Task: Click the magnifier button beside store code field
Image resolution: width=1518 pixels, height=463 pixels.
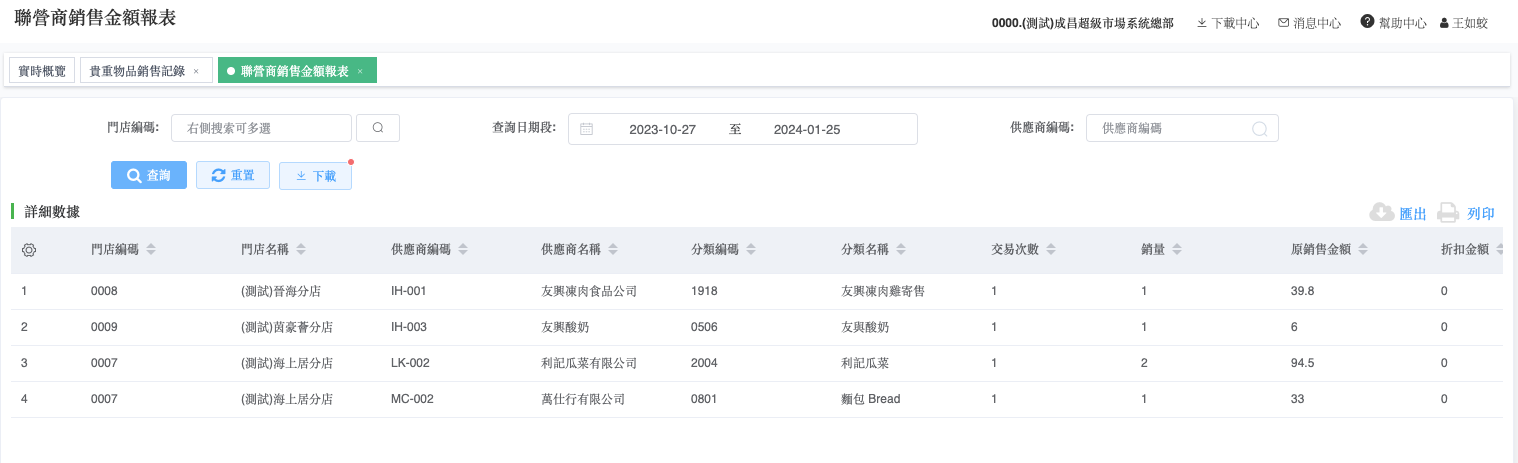Action: (x=378, y=128)
